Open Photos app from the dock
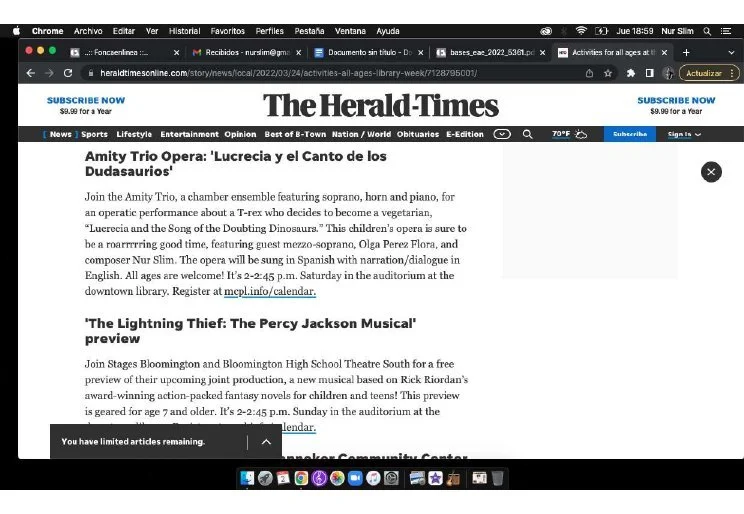Screen dimensions: 744x514 (337, 478)
